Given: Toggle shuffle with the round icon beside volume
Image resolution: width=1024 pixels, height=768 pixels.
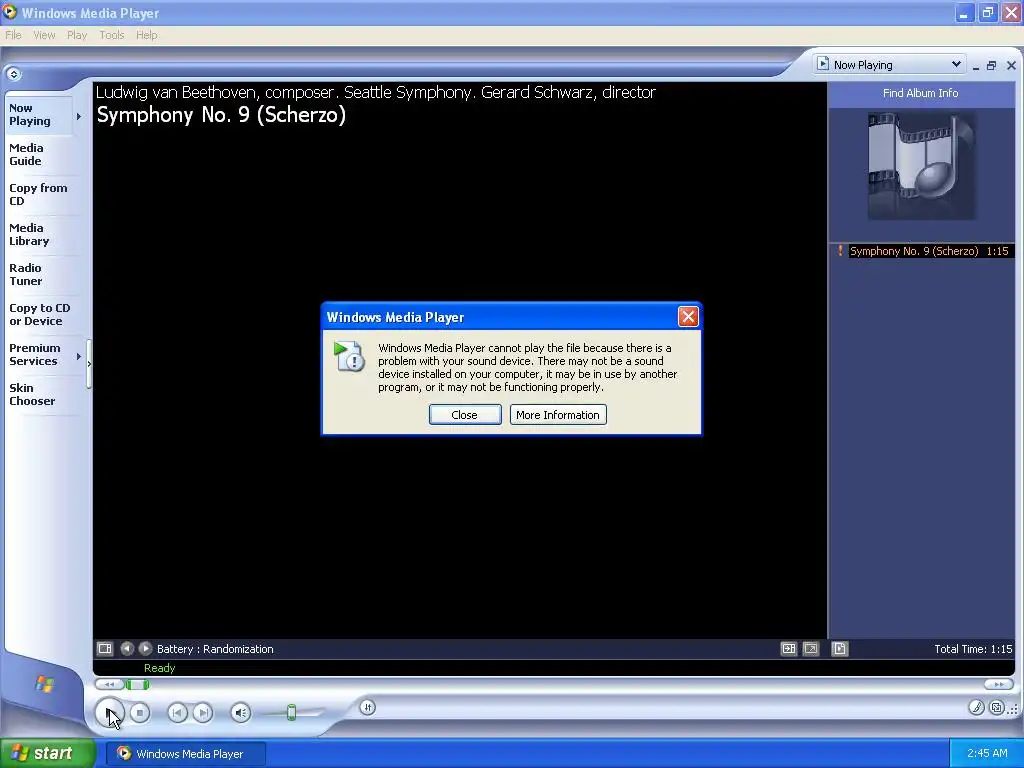Looking at the screenshot, I should [x=367, y=707].
